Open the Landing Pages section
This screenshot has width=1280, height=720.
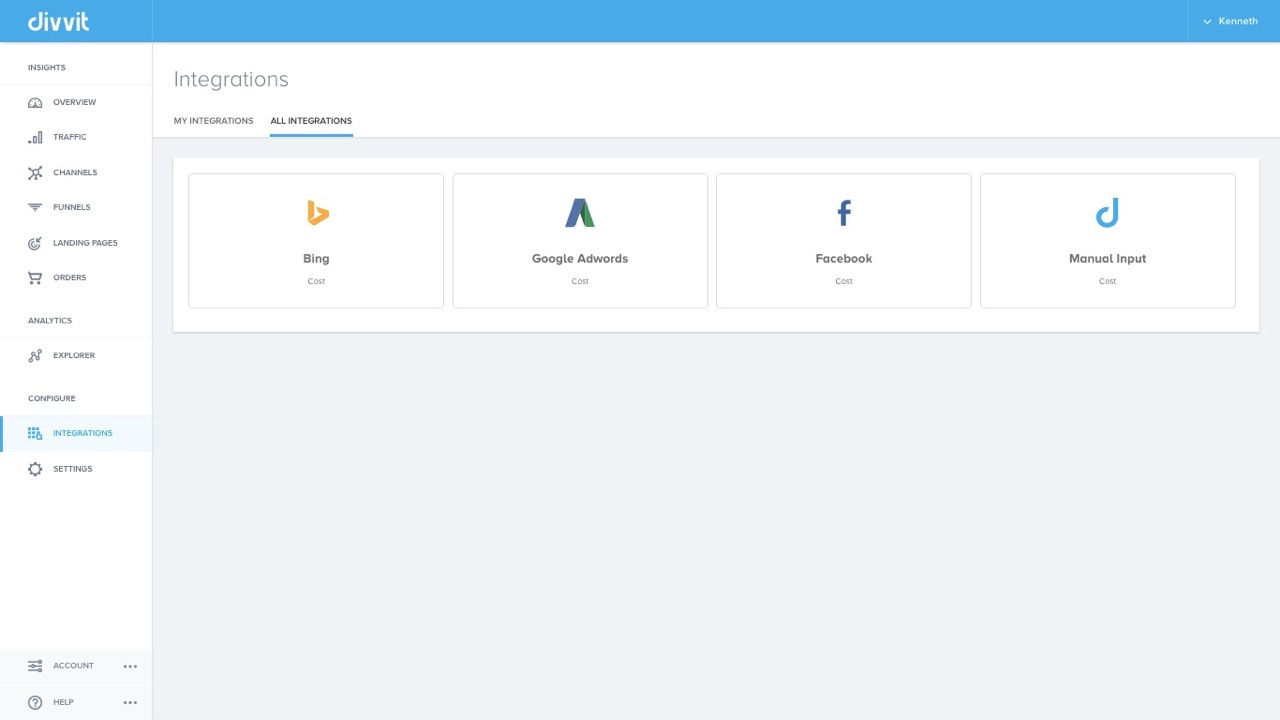(x=85, y=243)
